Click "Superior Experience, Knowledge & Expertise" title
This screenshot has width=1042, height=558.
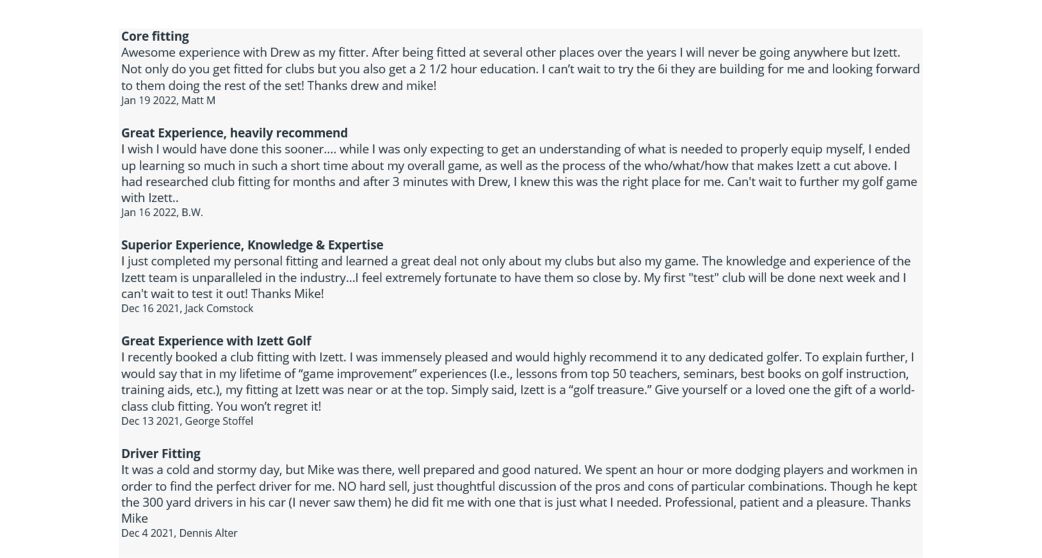[x=252, y=245]
